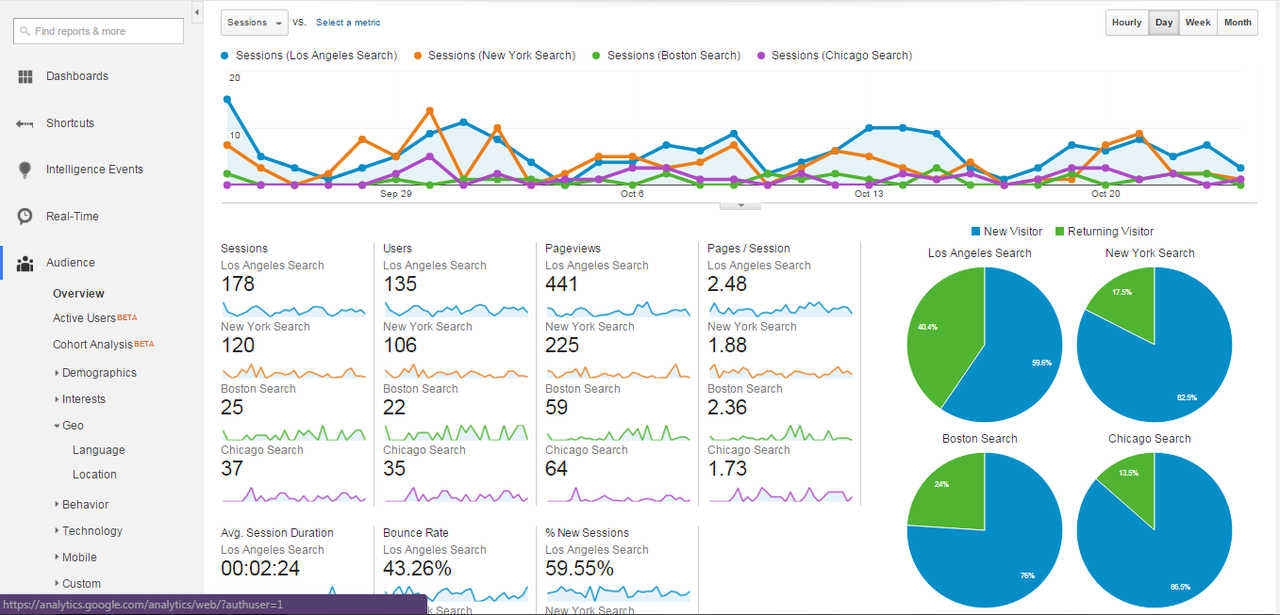Click the Intelligence Events lightbulb icon

[26, 170]
